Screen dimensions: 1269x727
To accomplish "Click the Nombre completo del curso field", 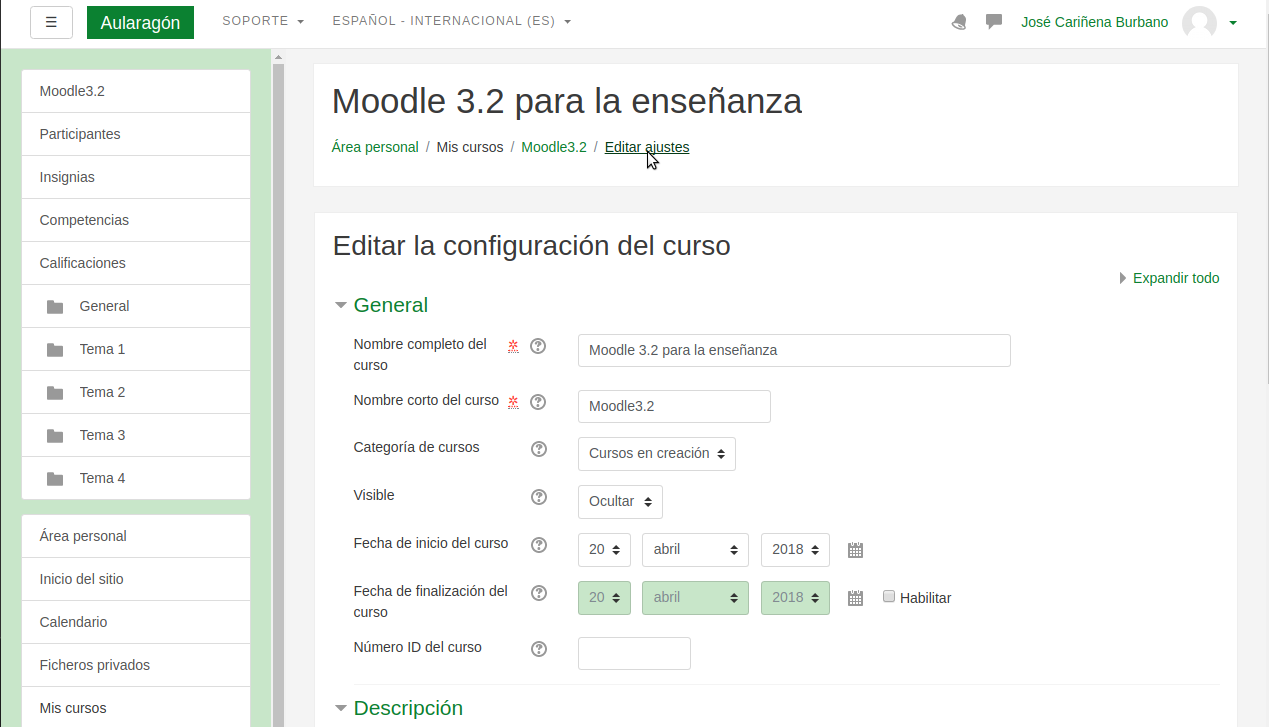I will (794, 350).
